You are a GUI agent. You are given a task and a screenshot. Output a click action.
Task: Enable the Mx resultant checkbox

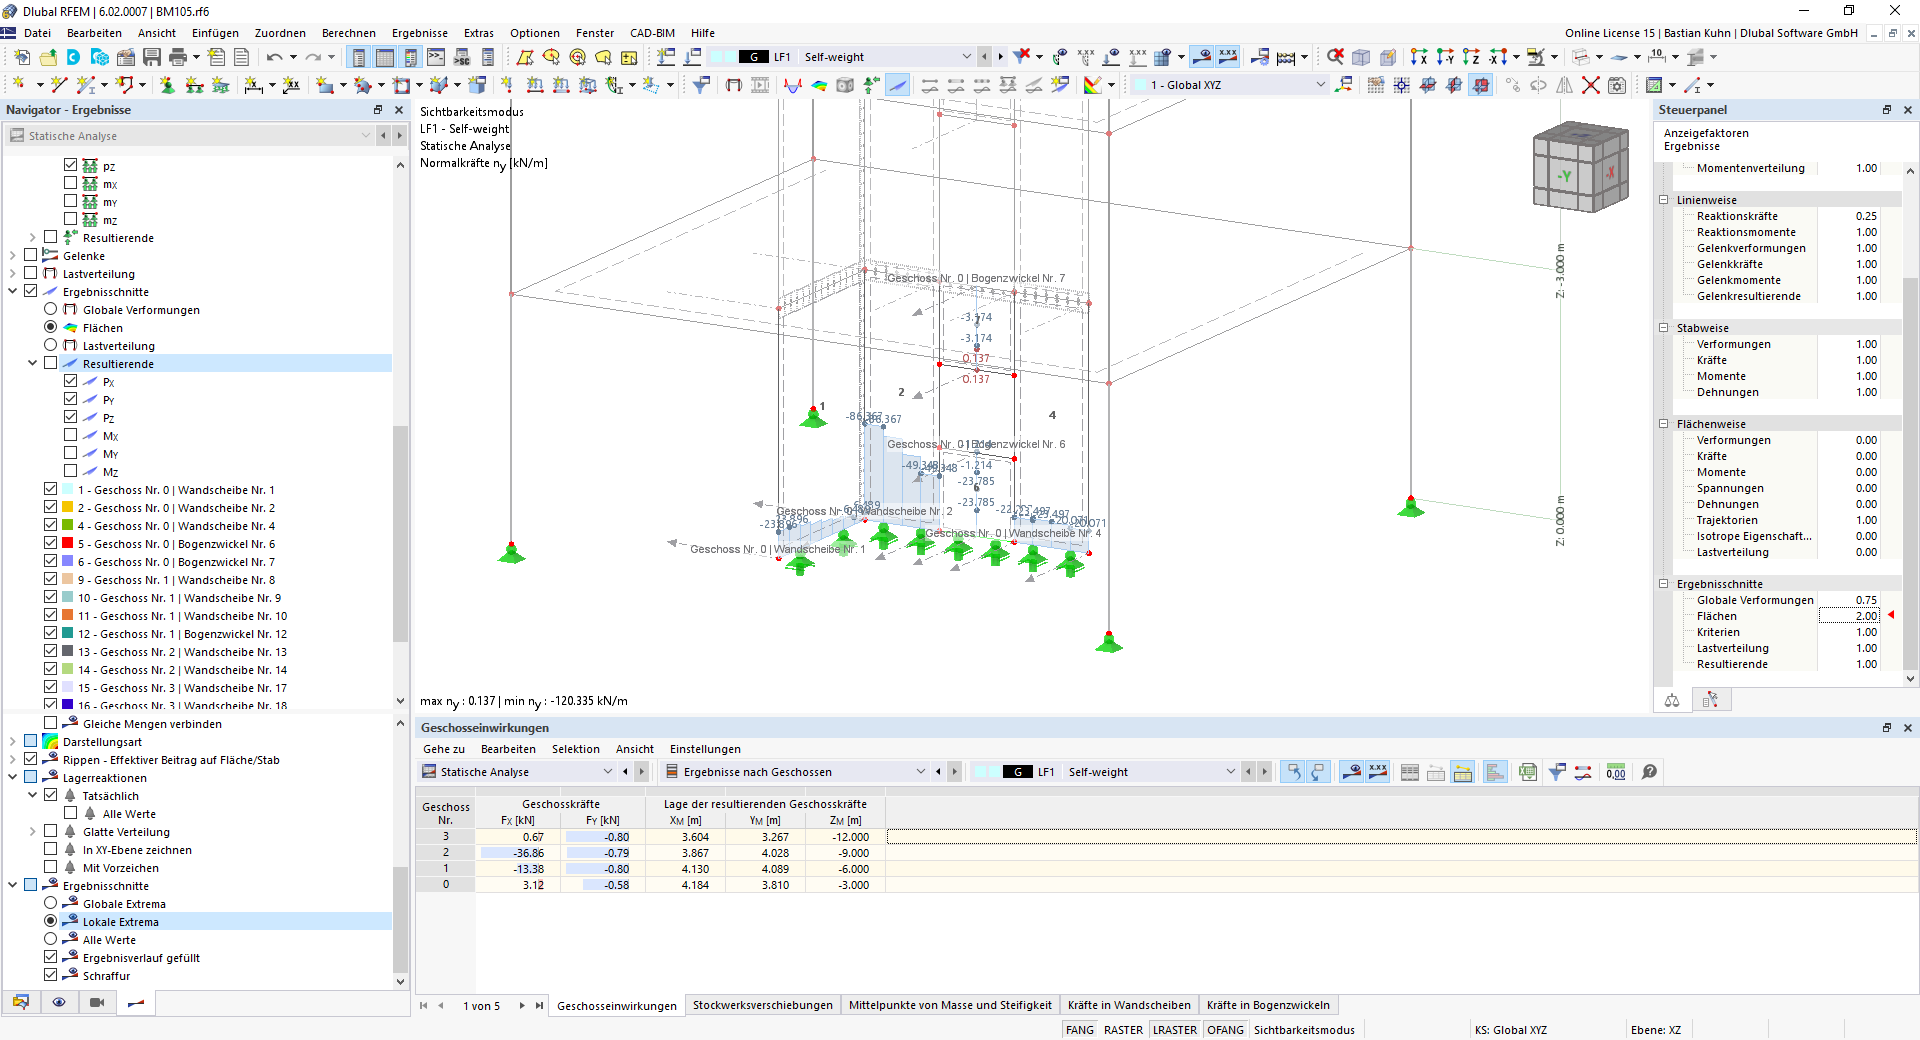coord(70,435)
